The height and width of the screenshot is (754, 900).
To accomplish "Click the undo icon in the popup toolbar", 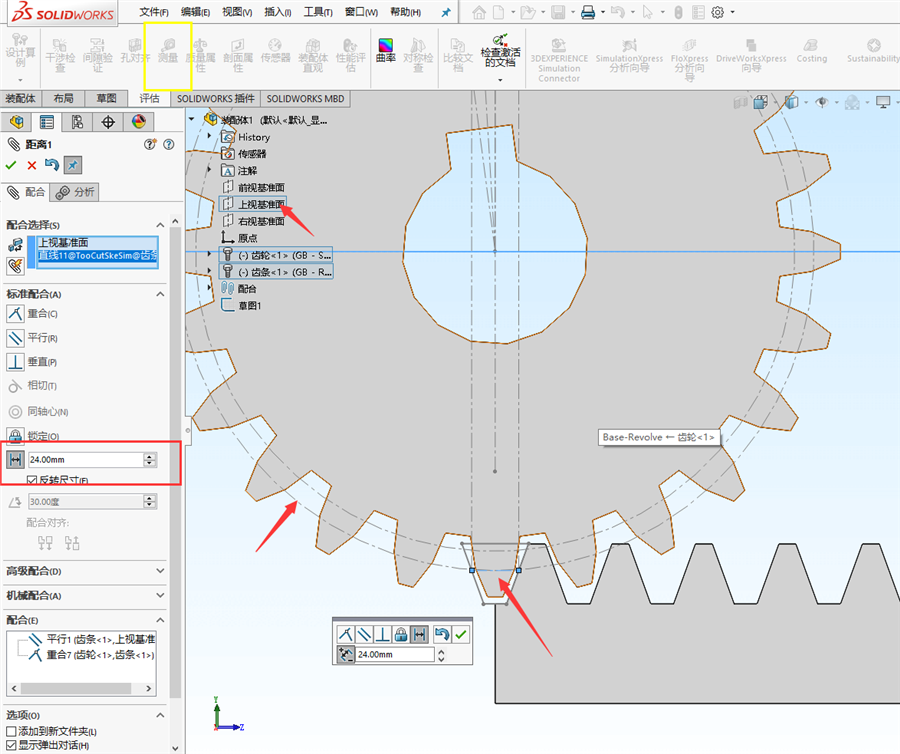I will pyautogui.click(x=441, y=634).
